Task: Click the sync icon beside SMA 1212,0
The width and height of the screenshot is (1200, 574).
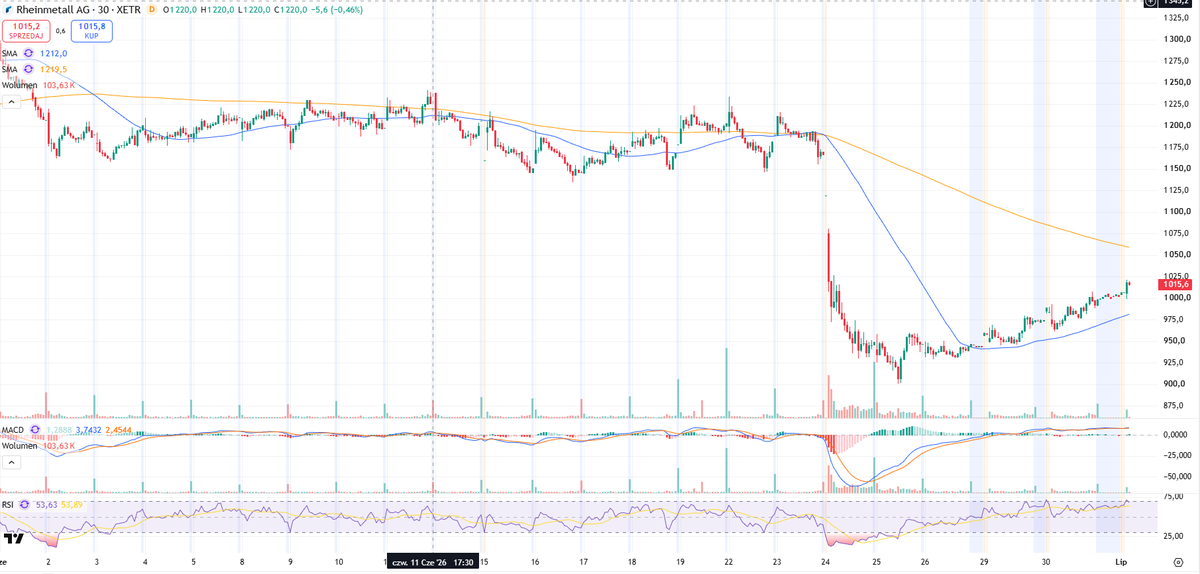Action: [x=29, y=53]
